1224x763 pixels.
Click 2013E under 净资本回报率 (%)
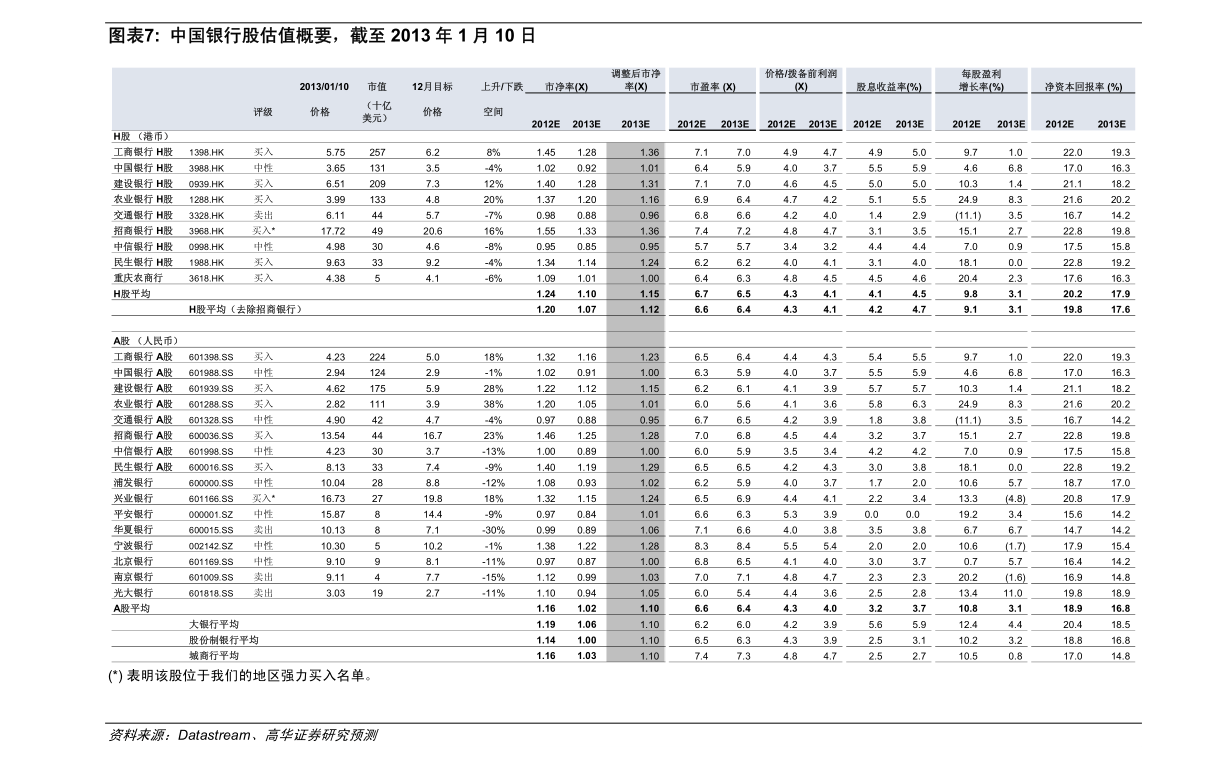(1111, 124)
